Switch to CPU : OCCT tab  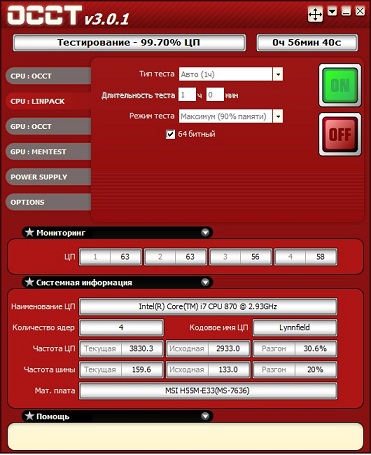[48, 76]
